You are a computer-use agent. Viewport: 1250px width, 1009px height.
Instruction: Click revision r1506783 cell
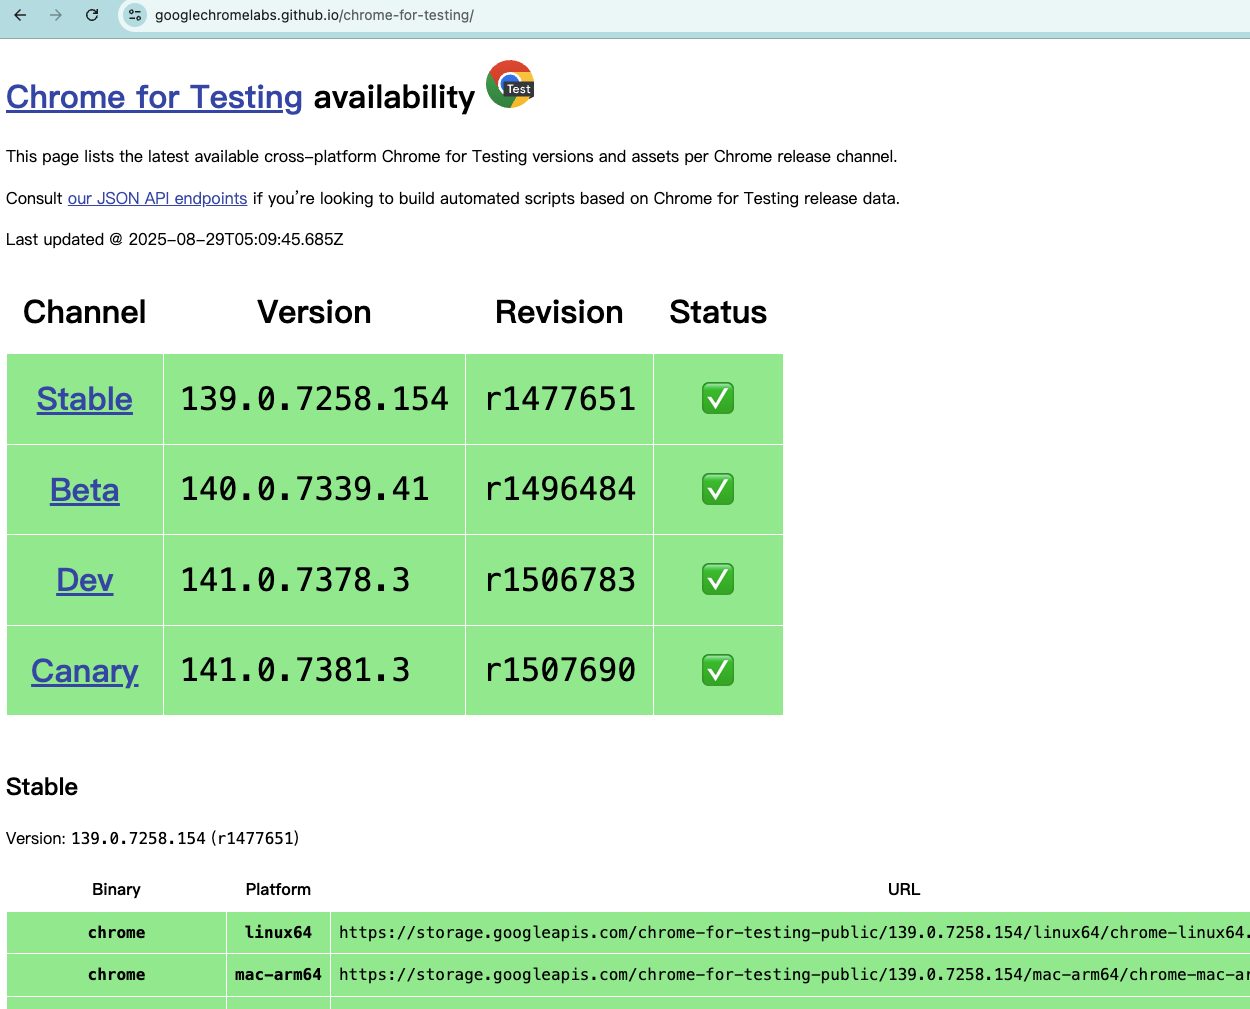(x=560, y=580)
